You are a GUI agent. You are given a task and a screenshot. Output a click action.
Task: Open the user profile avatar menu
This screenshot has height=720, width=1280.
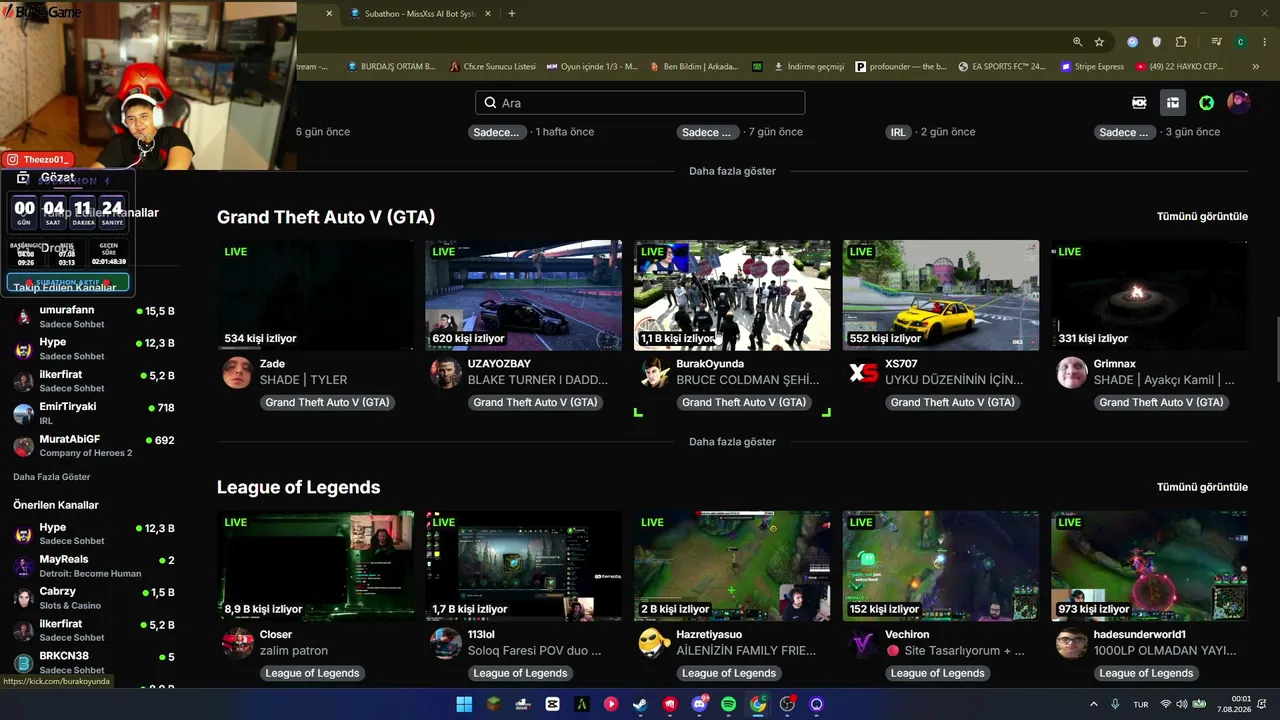coord(1239,103)
